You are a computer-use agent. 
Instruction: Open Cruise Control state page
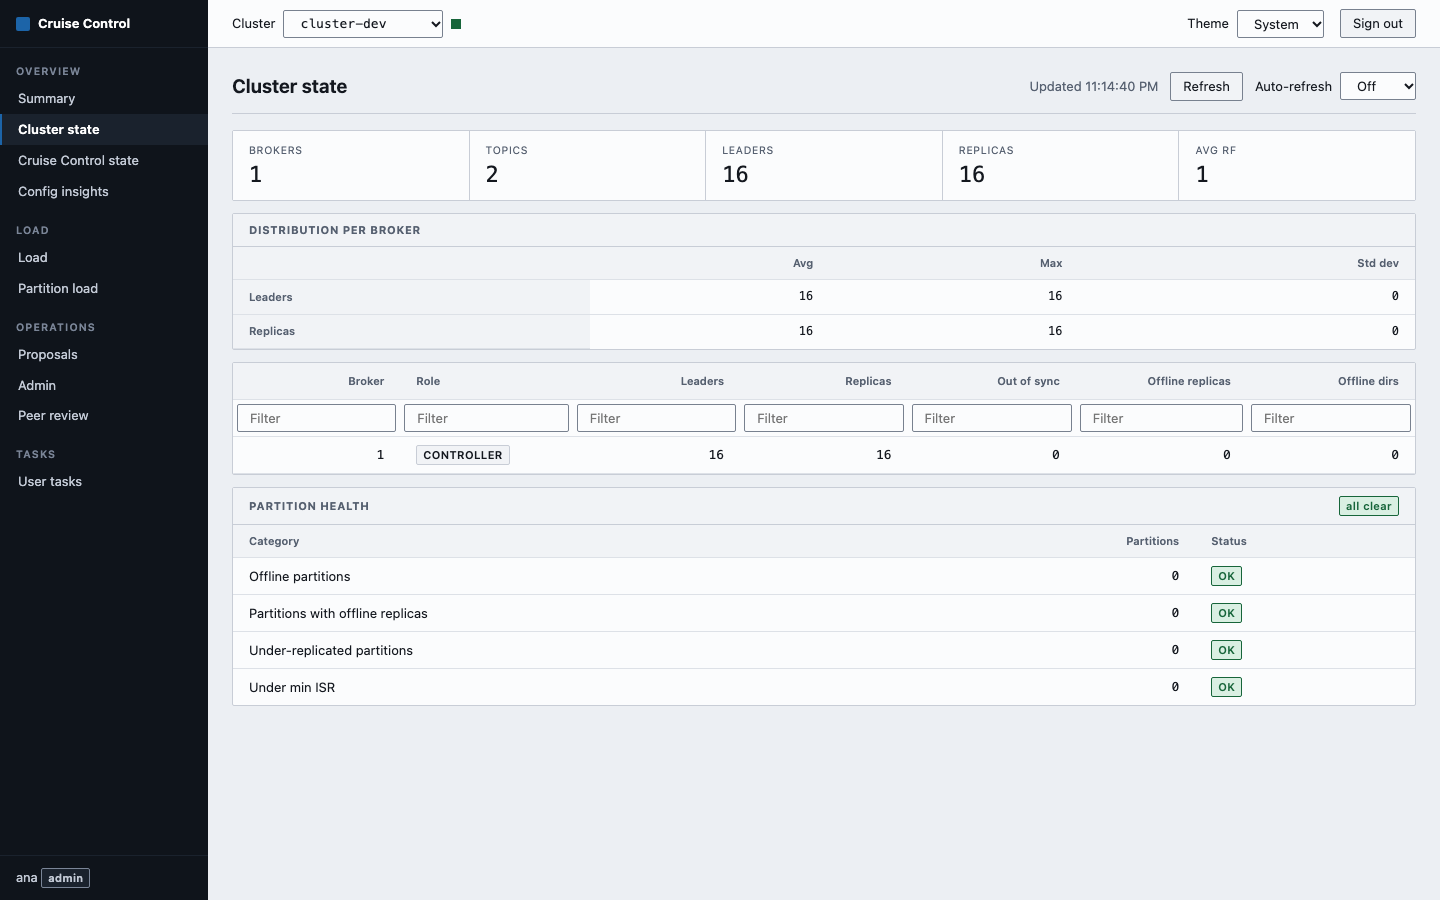104,160
